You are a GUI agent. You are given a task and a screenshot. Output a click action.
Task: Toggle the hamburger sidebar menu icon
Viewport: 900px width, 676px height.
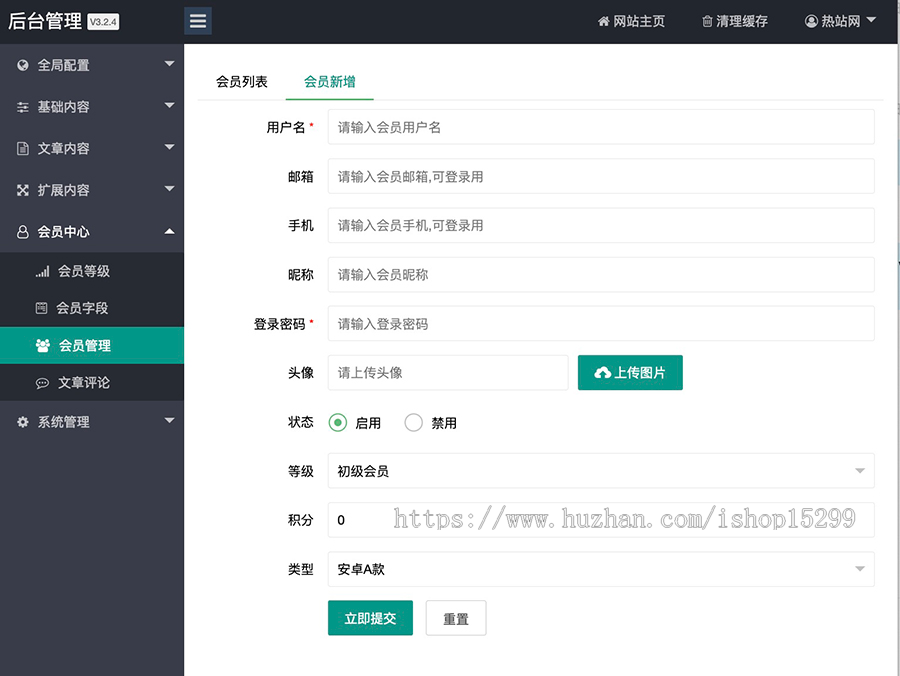click(x=197, y=21)
